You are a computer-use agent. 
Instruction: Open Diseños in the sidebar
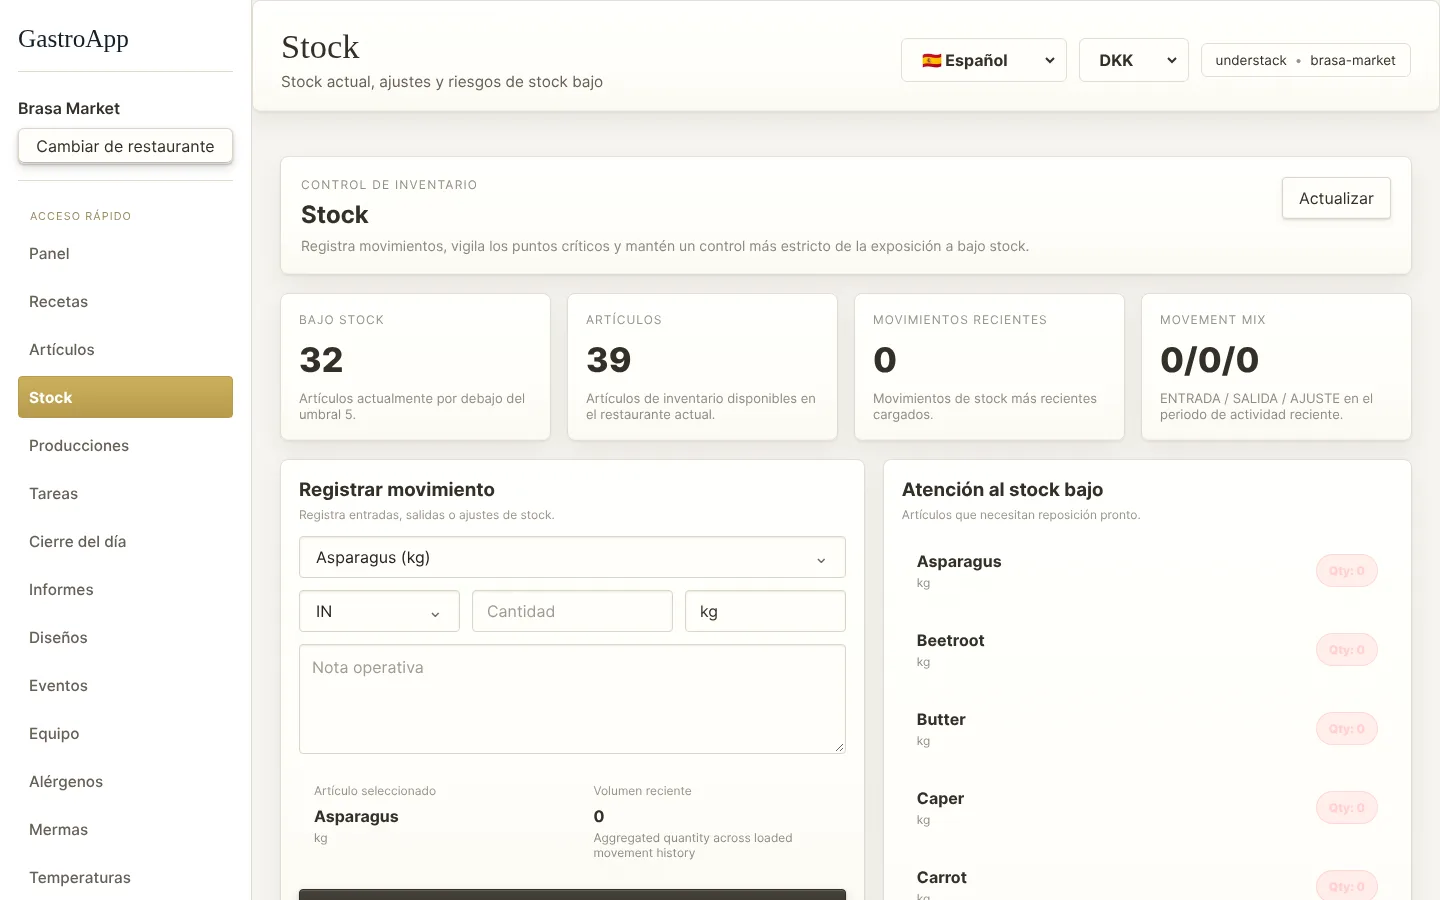tap(125, 638)
